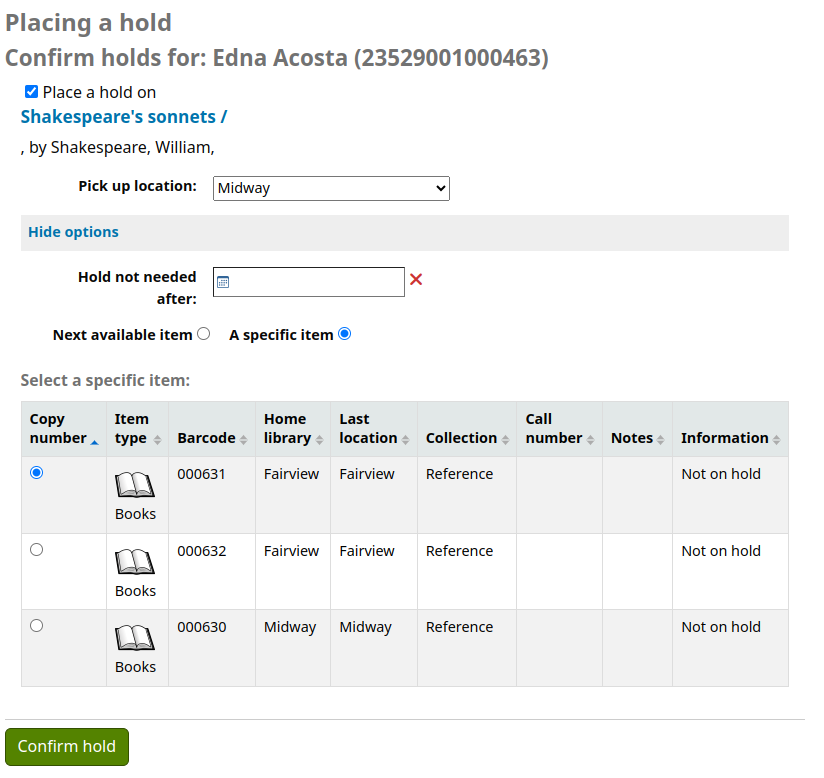The image size is (824, 778).
Task: Open the calendar date picker icon
Action: 222,281
